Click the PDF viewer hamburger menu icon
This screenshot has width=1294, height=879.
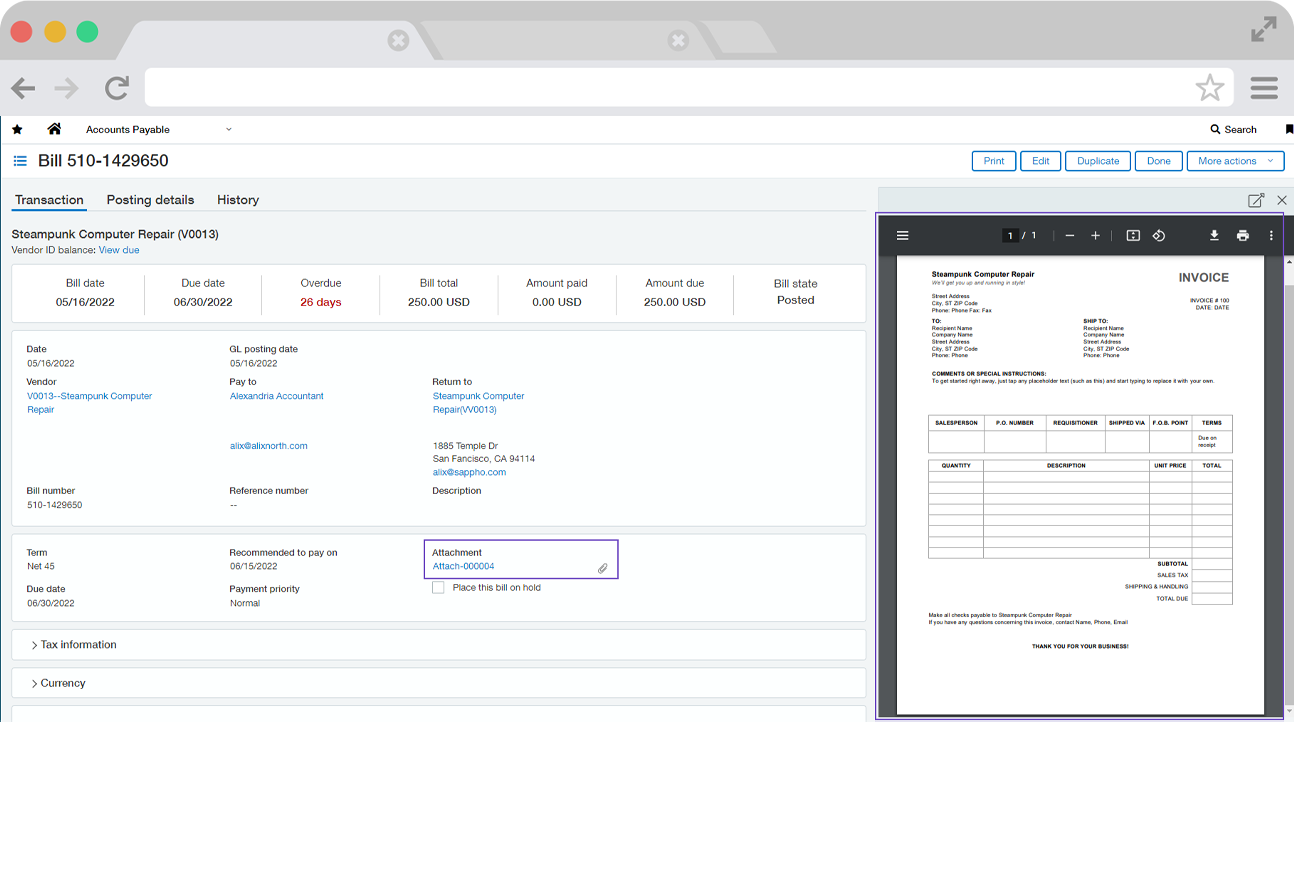pyautogui.click(x=902, y=236)
